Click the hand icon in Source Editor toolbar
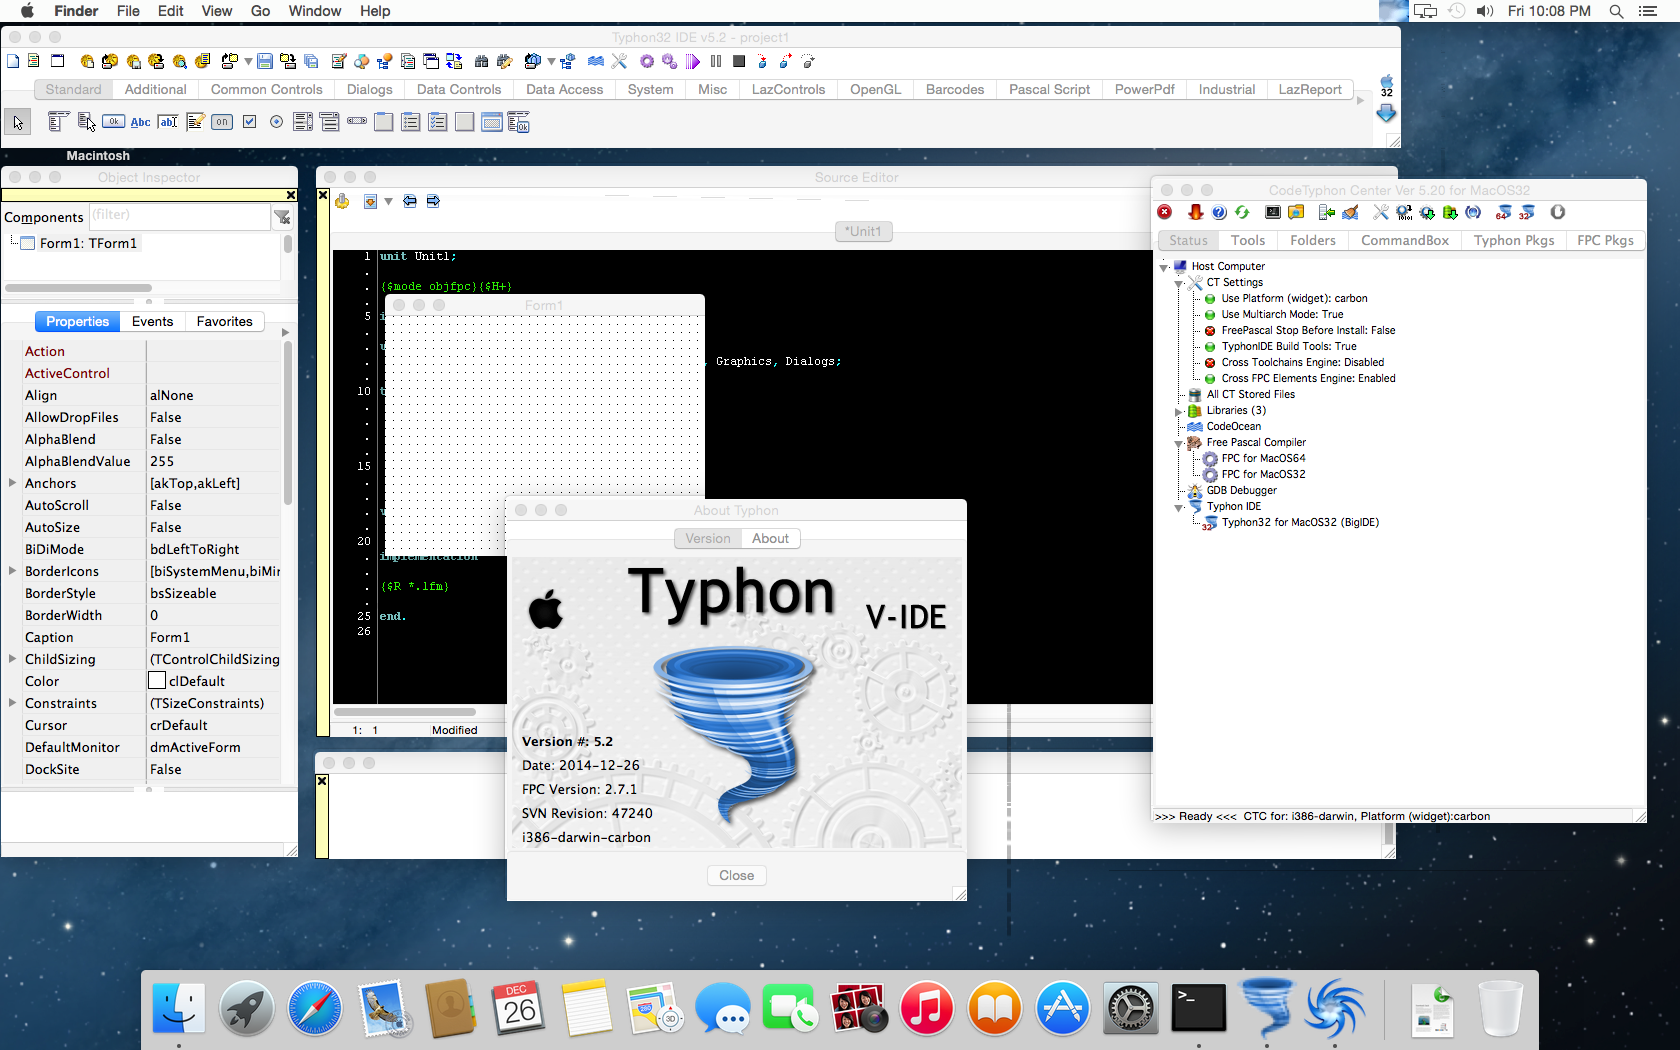 point(342,201)
